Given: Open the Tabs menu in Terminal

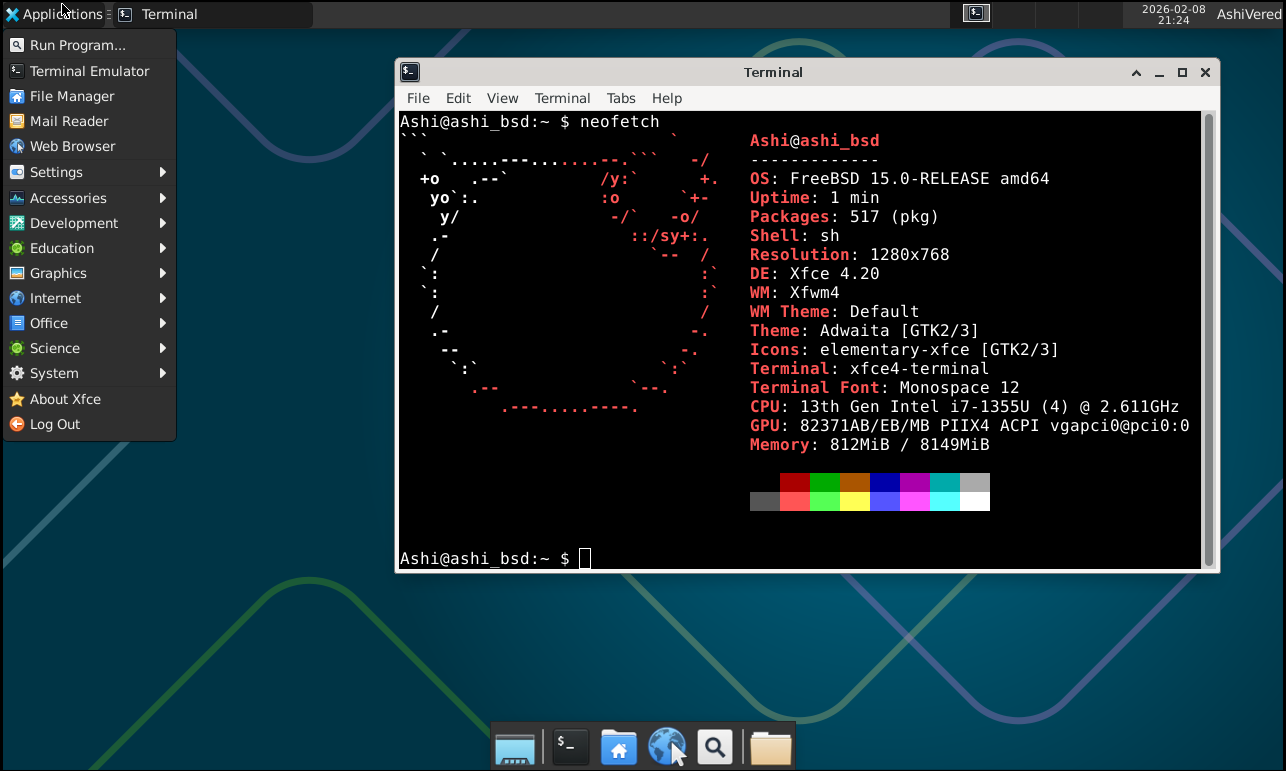Looking at the screenshot, I should point(621,98).
